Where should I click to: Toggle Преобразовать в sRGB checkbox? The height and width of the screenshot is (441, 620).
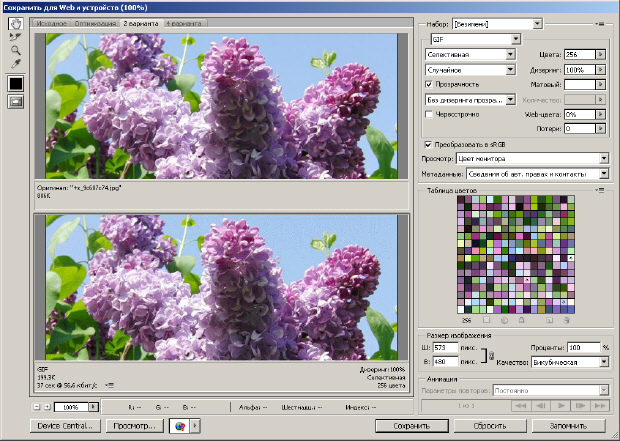(x=429, y=144)
